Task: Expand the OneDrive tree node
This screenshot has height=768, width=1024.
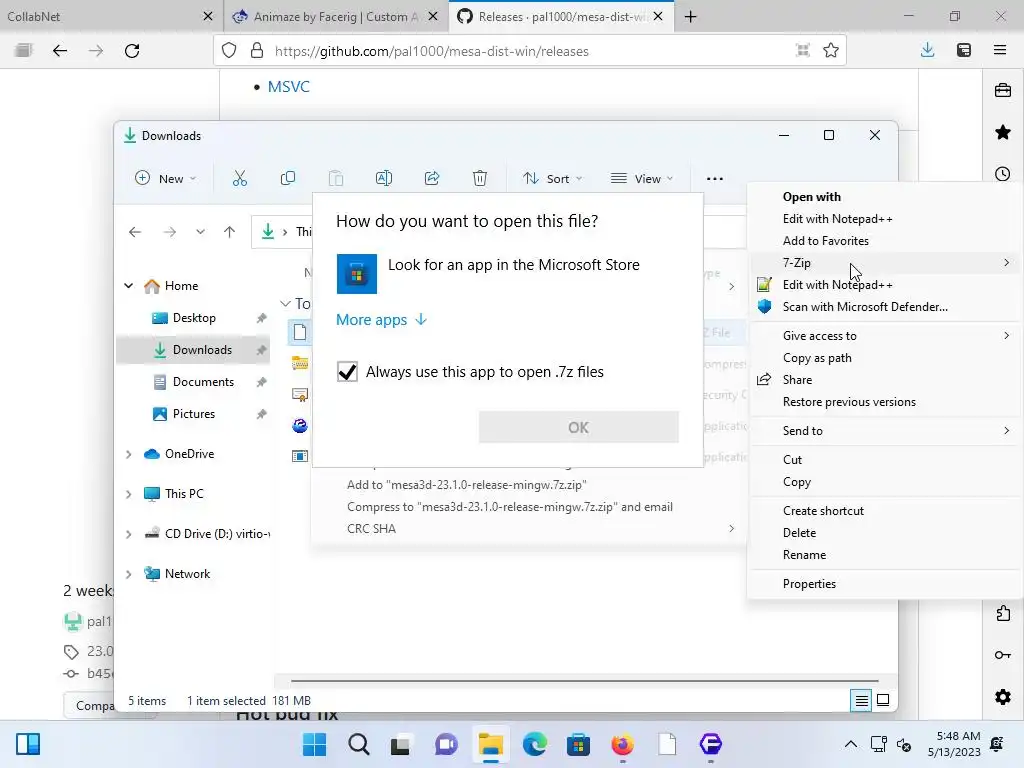Action: [129, 454]
